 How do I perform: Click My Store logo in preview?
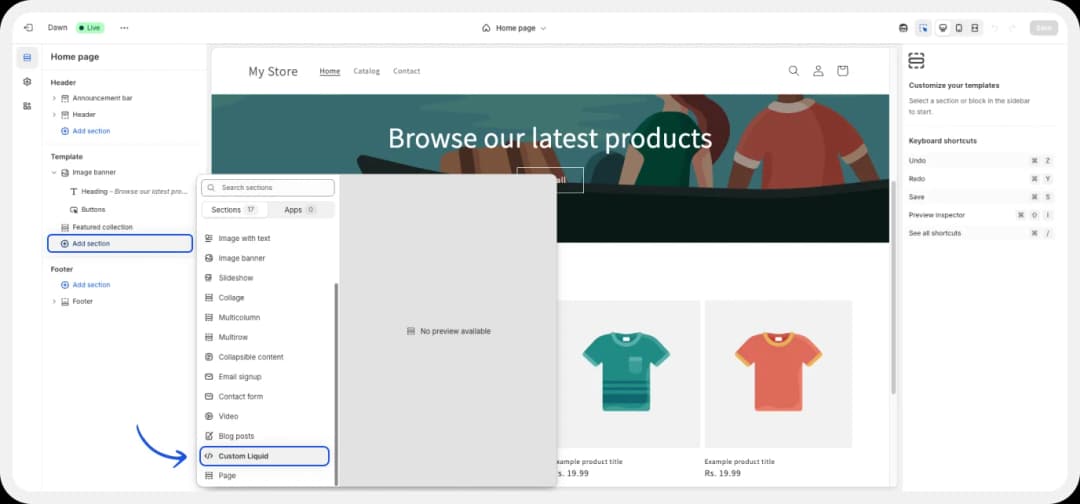tap(273, 72)
